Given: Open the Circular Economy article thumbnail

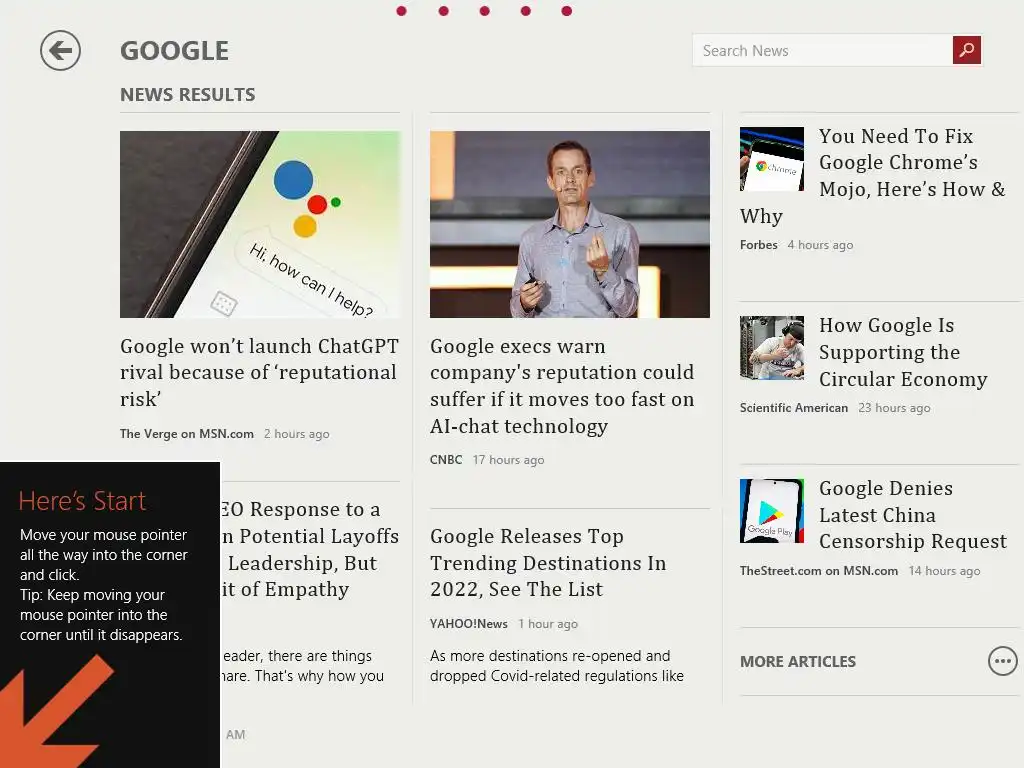Looking at the screenshot, I should pos(772,348).
